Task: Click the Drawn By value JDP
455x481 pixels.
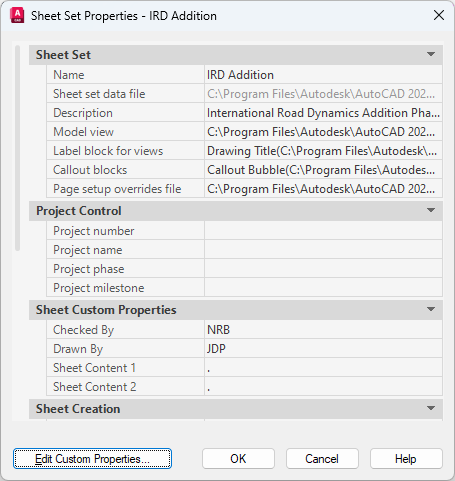Action: click(323, 349)
